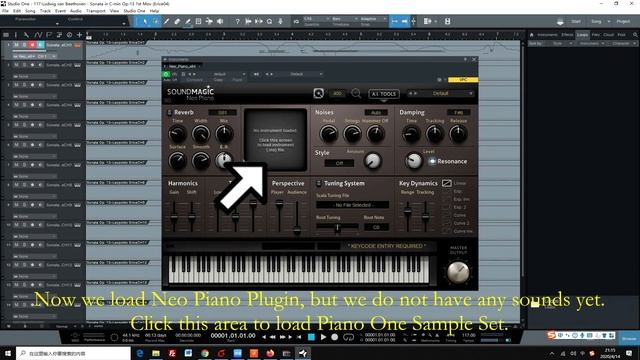Select the Arrow tool in the toolbar

tap(145, 21)
